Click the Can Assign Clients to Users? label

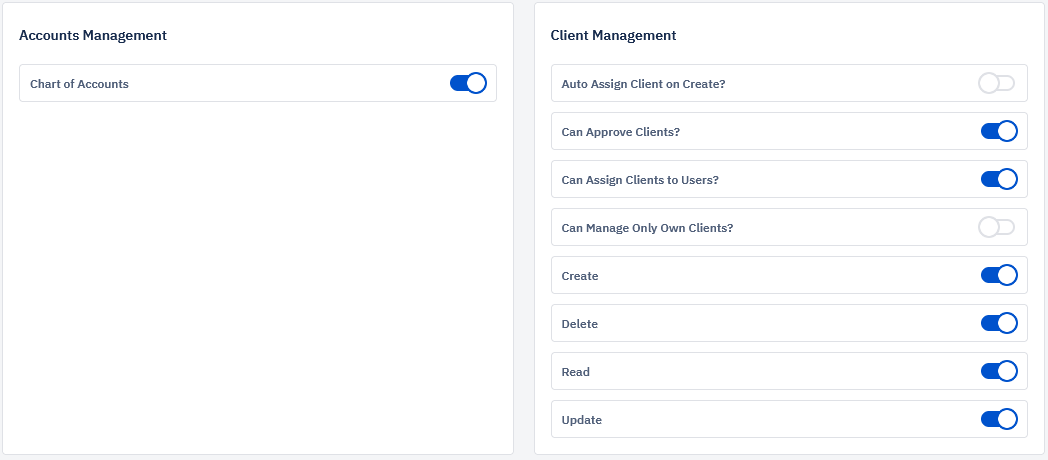click(640, 181)
